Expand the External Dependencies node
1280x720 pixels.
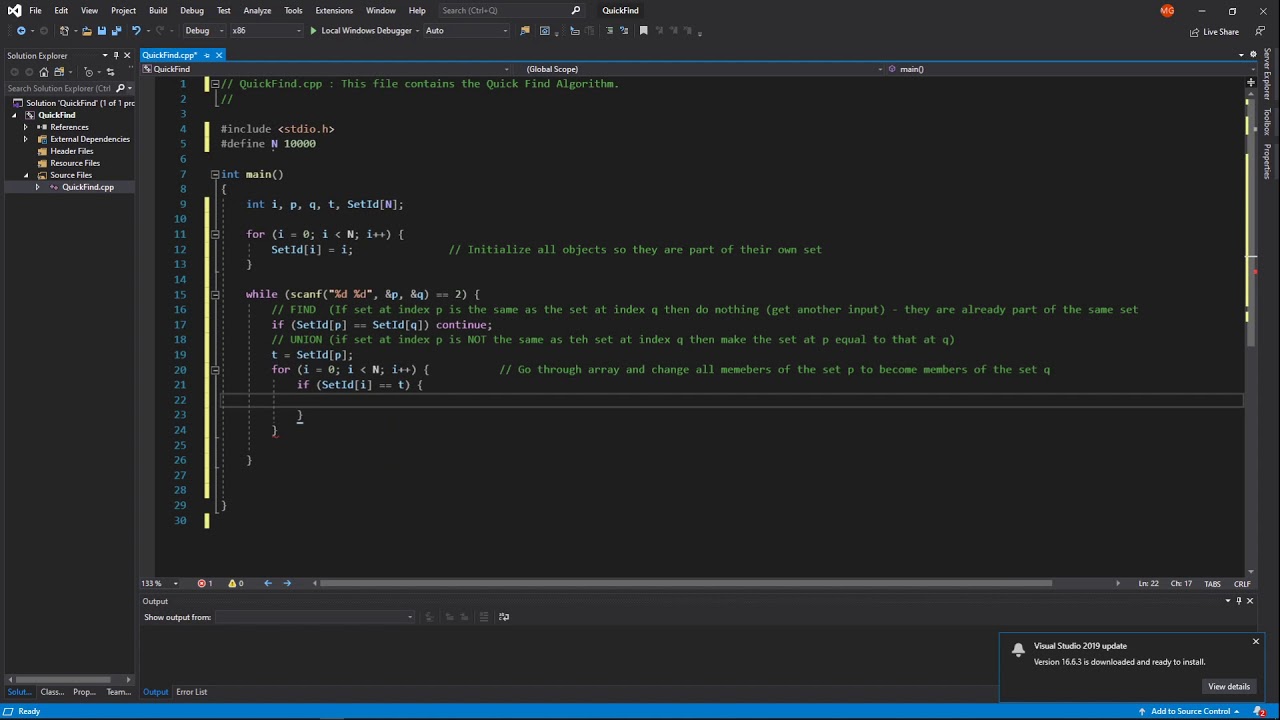click(x=25, y=139)
